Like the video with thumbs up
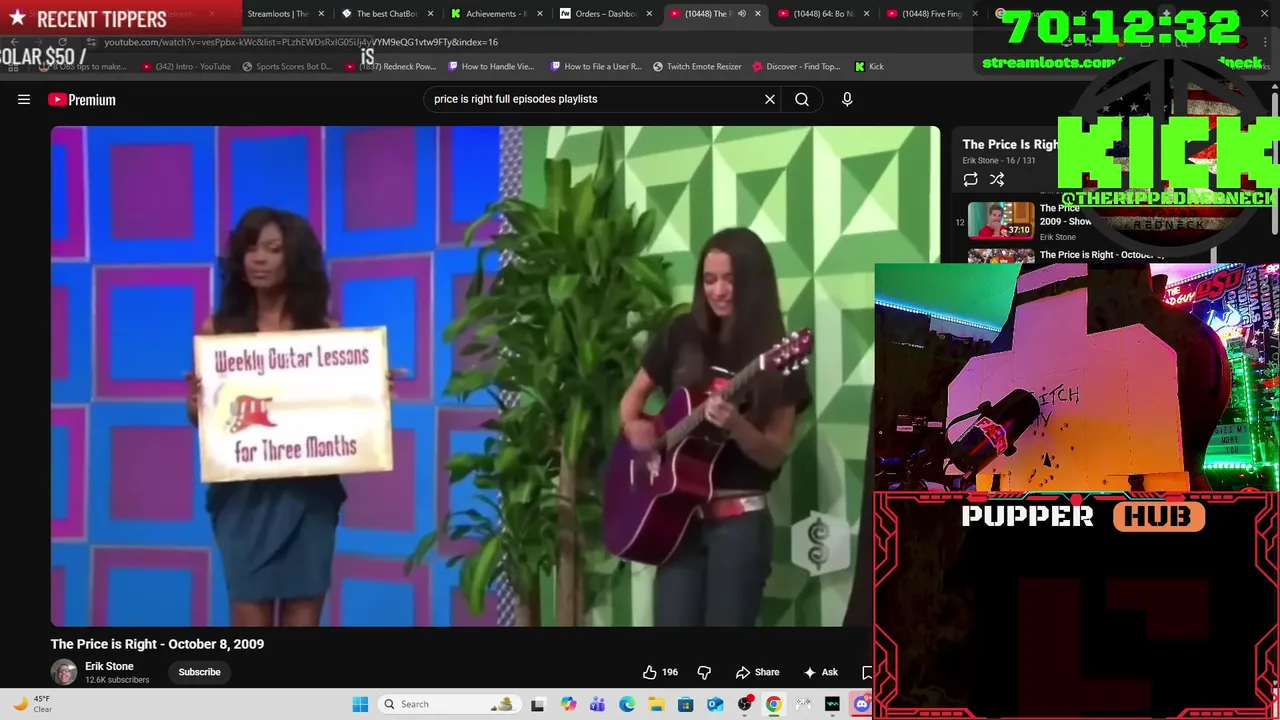Viewport: 1280px width, 720px height. point(660,672)
